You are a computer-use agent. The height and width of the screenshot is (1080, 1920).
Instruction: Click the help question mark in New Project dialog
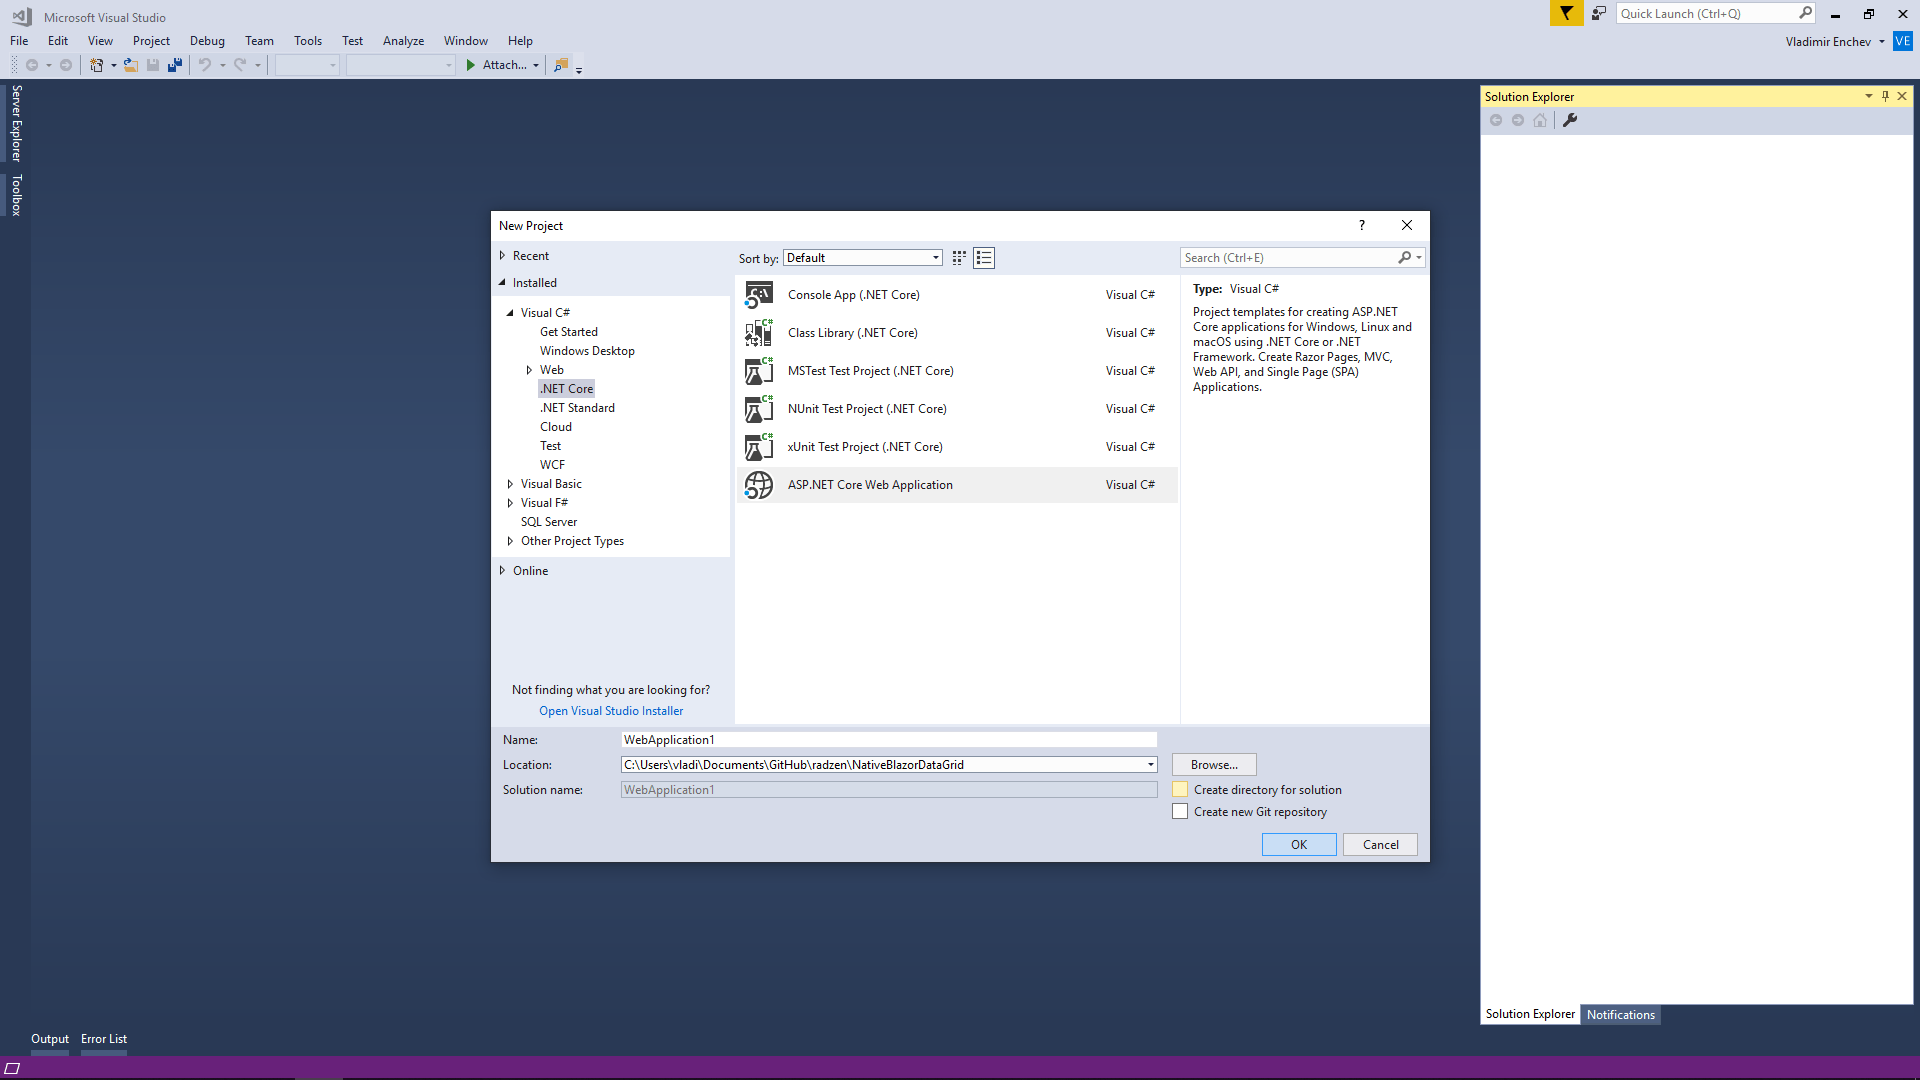coord(1361,225)
